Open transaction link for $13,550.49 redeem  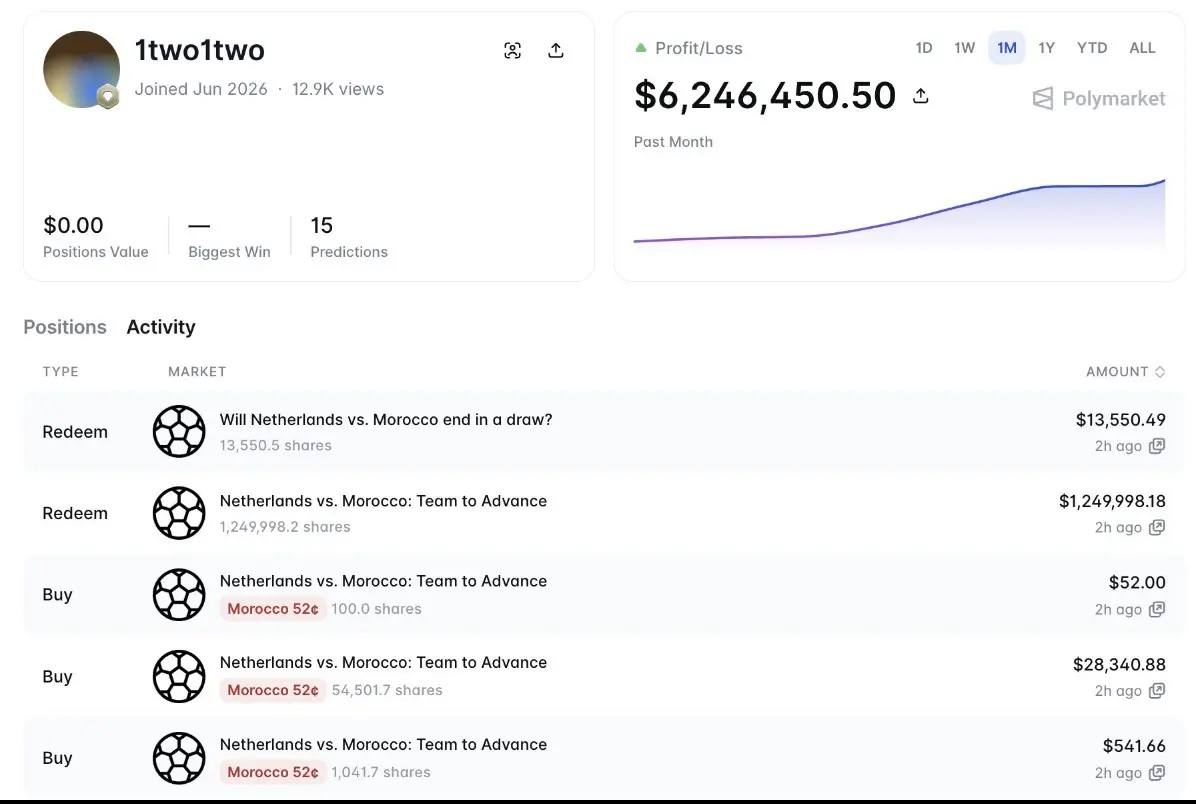coord(1157,446)
